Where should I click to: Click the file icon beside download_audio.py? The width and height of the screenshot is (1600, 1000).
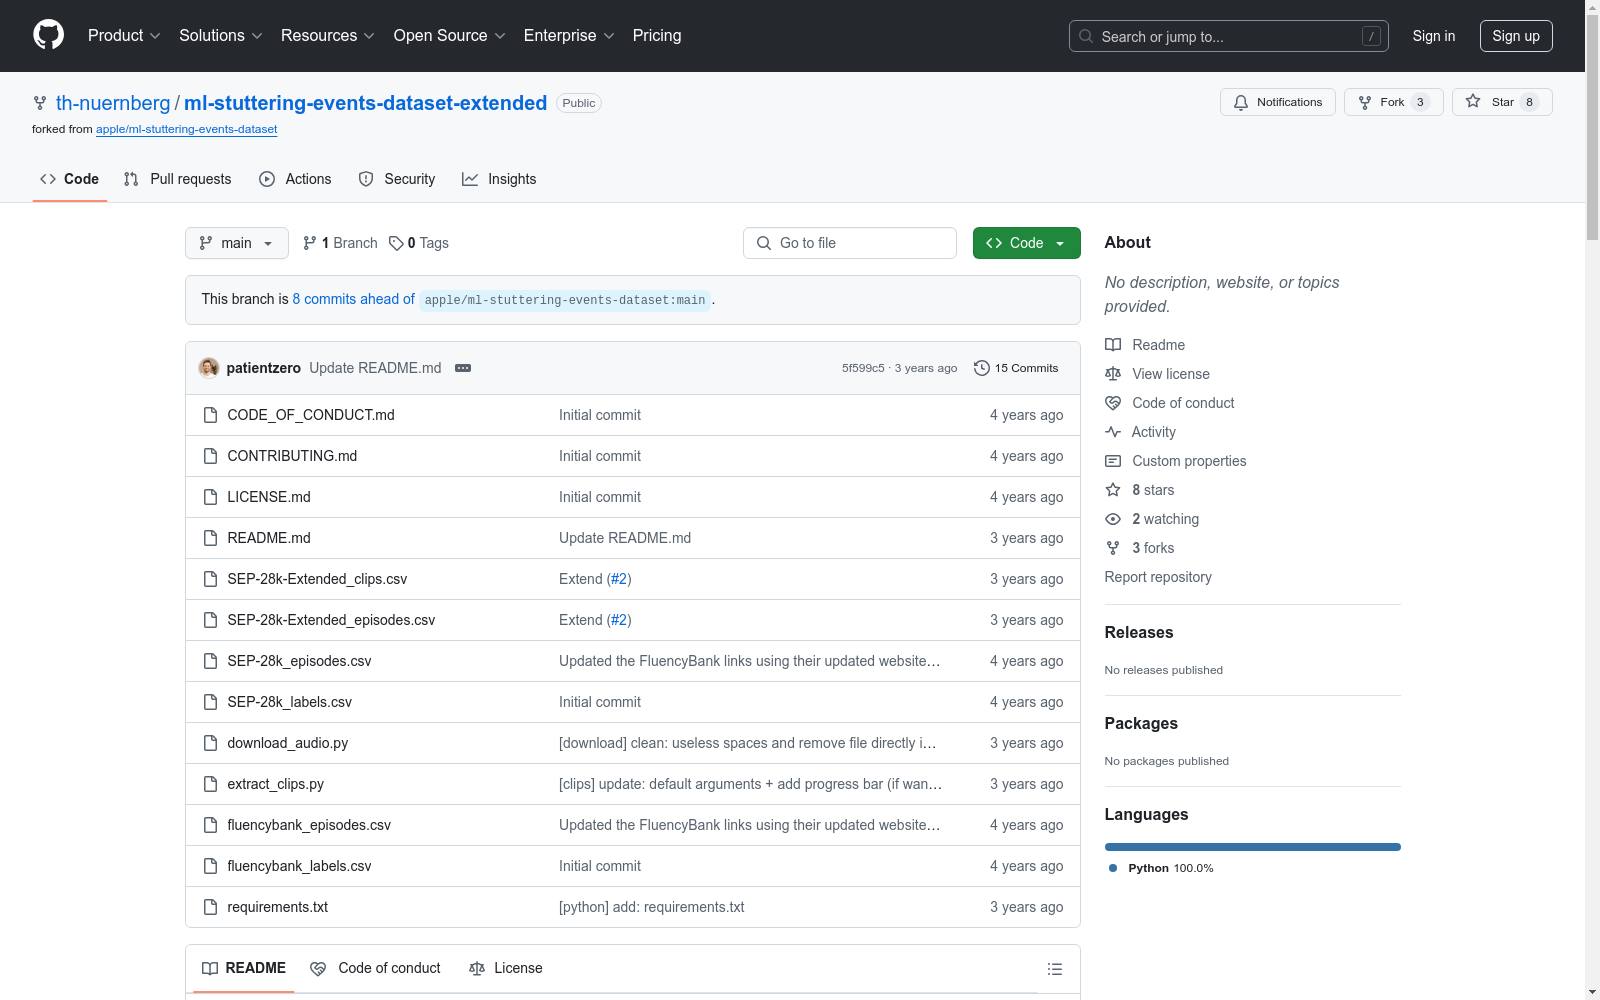(x=210, y=743)
